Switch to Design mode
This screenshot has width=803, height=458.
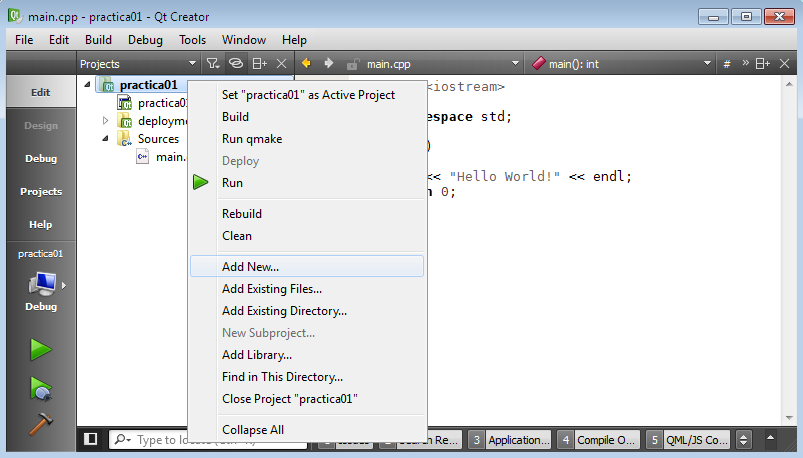tap(40, 126)
